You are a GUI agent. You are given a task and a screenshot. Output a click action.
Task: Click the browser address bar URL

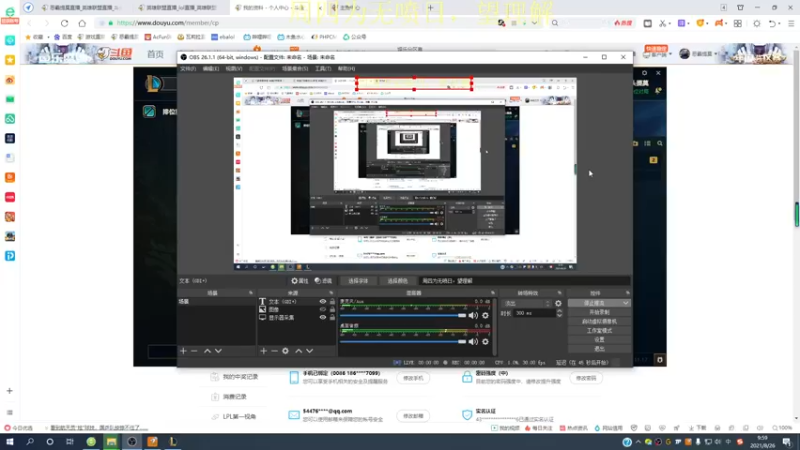click(x=167, y=23)
